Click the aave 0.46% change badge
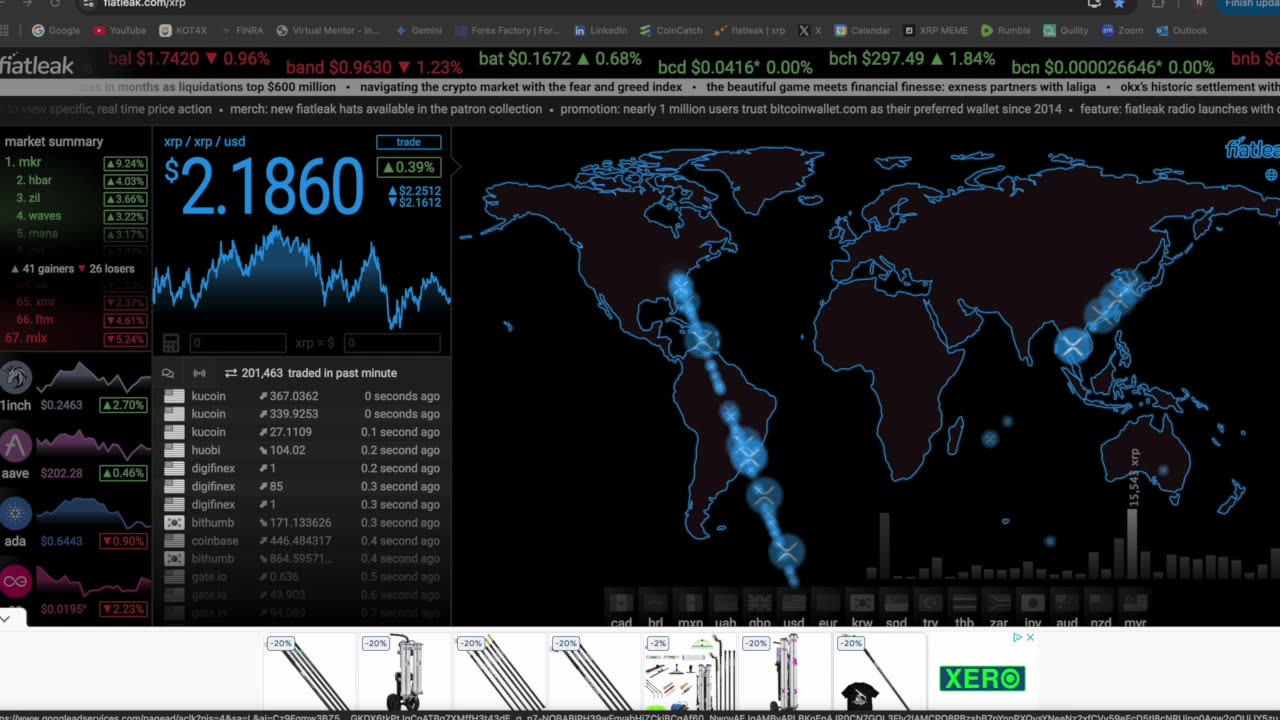The height and width of the screenshot is (720, 1280). click(x=125, y=473)
